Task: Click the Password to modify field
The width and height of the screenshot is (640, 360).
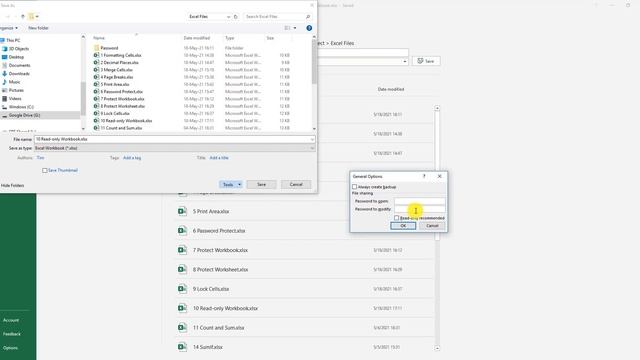Action: pyautogui.click(x=420, y=209)
